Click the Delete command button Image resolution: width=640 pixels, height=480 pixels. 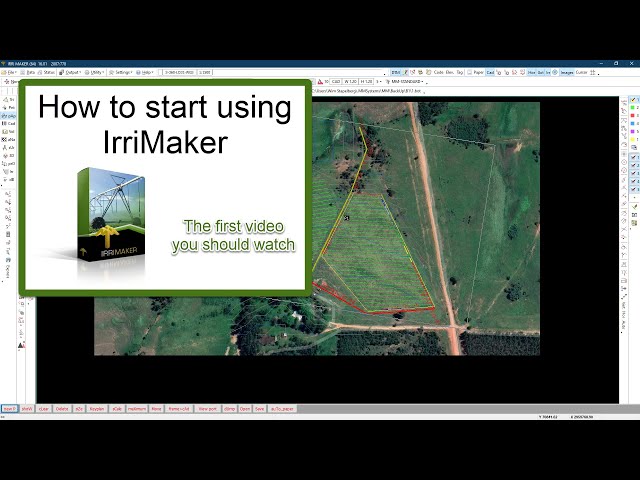tap(62, 409)
